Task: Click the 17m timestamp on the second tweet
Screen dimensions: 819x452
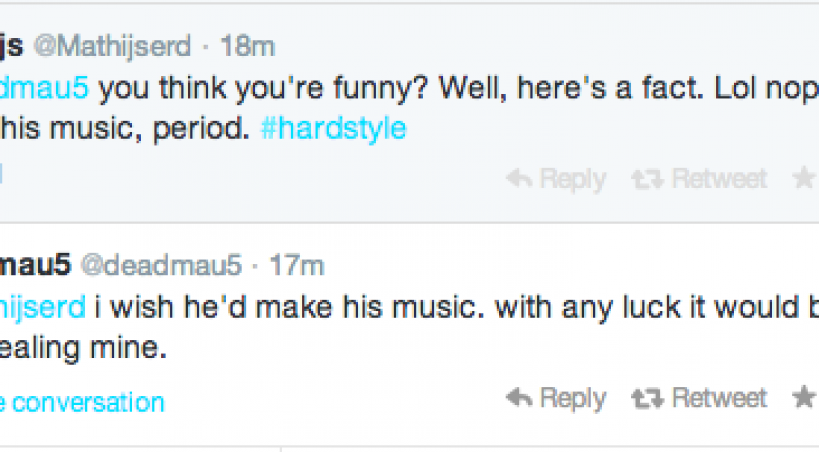Action: pyautogui.click(x=297, y=265)
